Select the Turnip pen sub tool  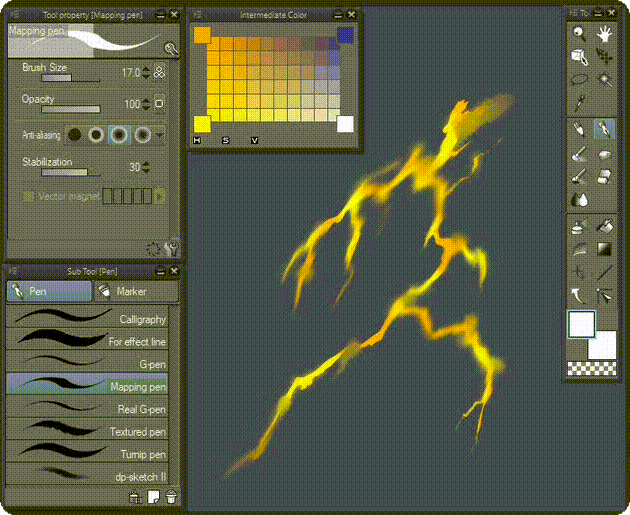tap(87, 451)
